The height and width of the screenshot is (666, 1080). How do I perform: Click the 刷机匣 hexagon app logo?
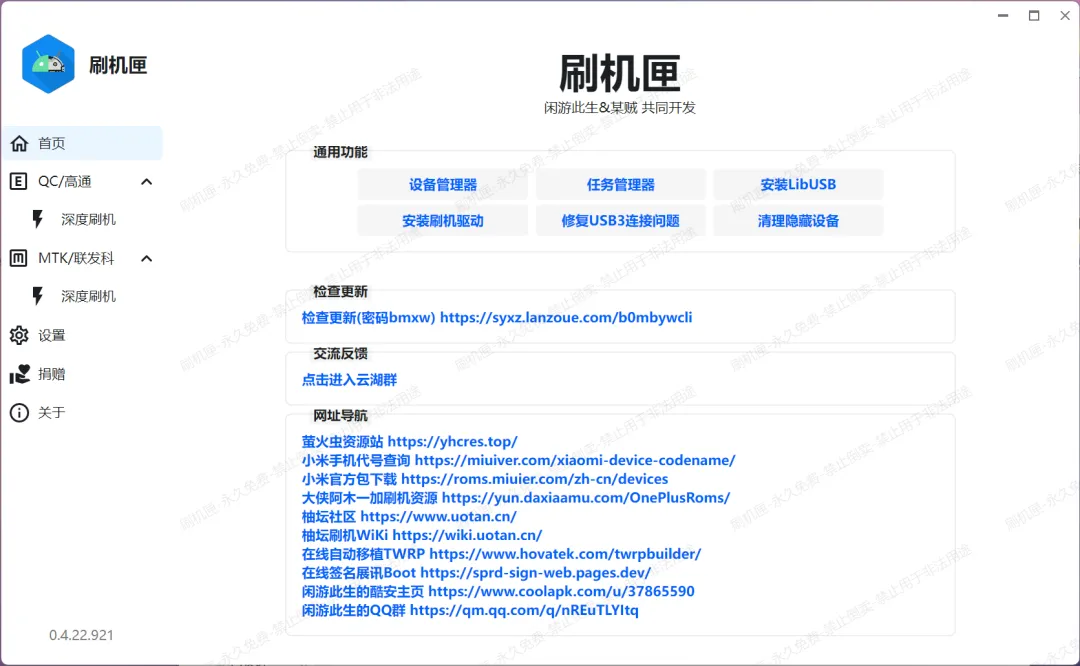48,64
